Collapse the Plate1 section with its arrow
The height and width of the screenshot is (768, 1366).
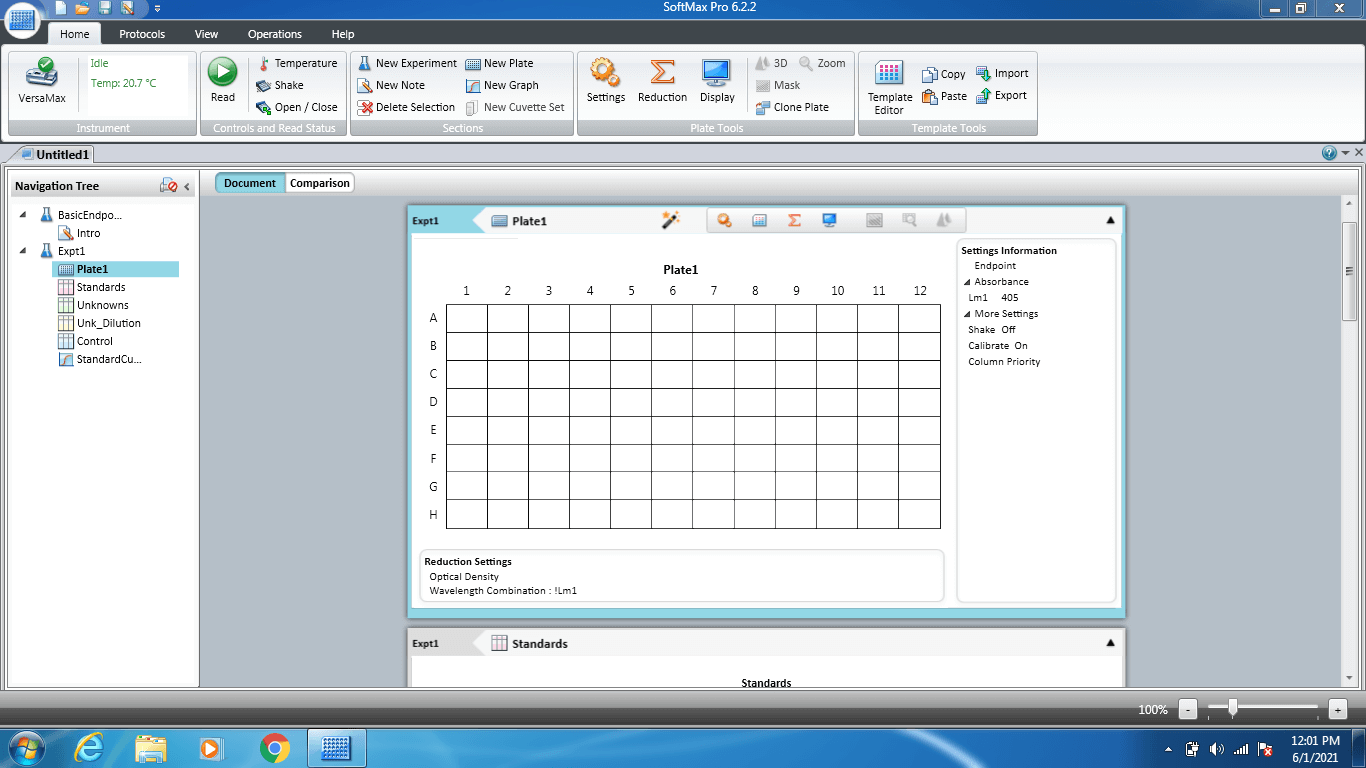coord(1110,219)
